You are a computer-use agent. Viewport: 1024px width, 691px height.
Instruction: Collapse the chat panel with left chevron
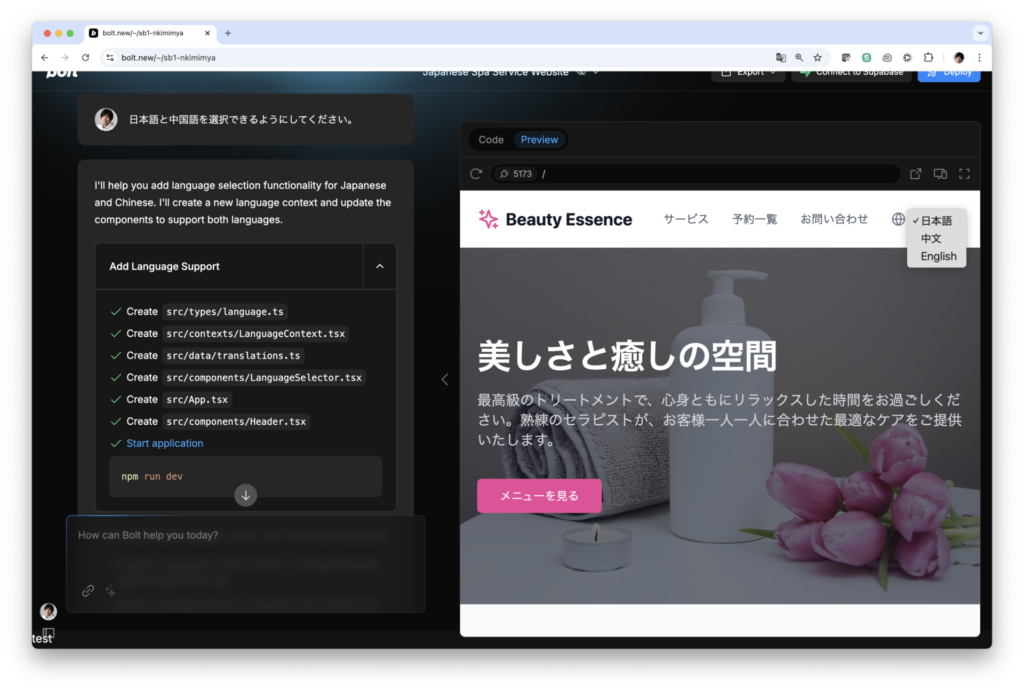(x=445, y=379)
